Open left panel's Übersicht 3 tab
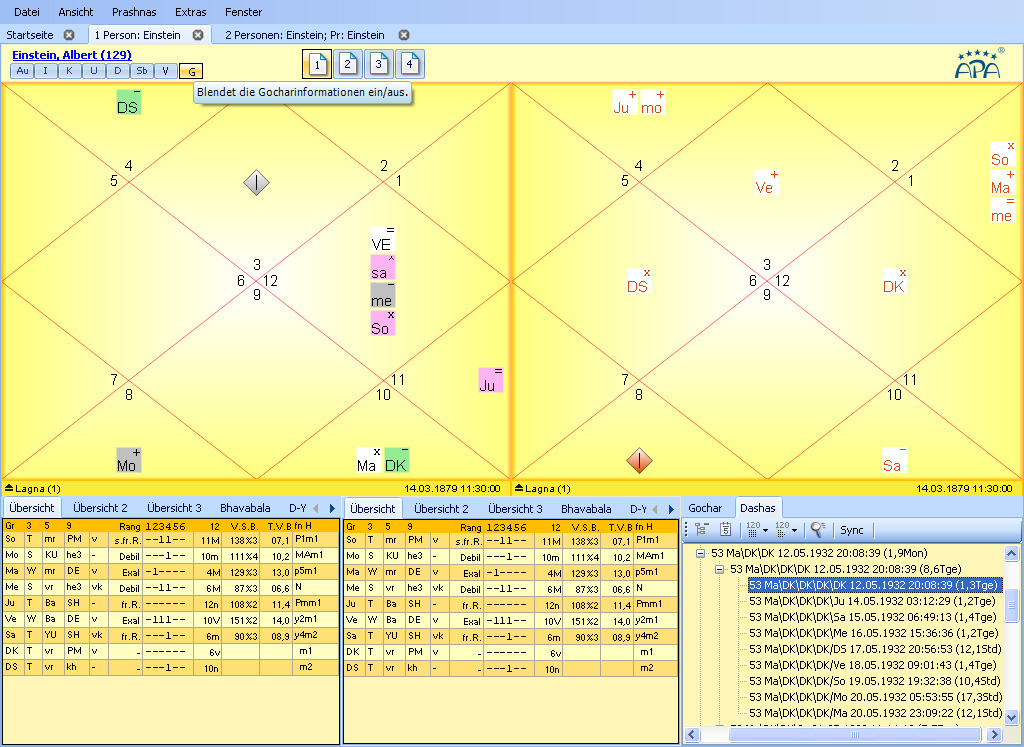The width and height of the screenshot is (1024, 747). pyautogui.click(x=174, y=508)
